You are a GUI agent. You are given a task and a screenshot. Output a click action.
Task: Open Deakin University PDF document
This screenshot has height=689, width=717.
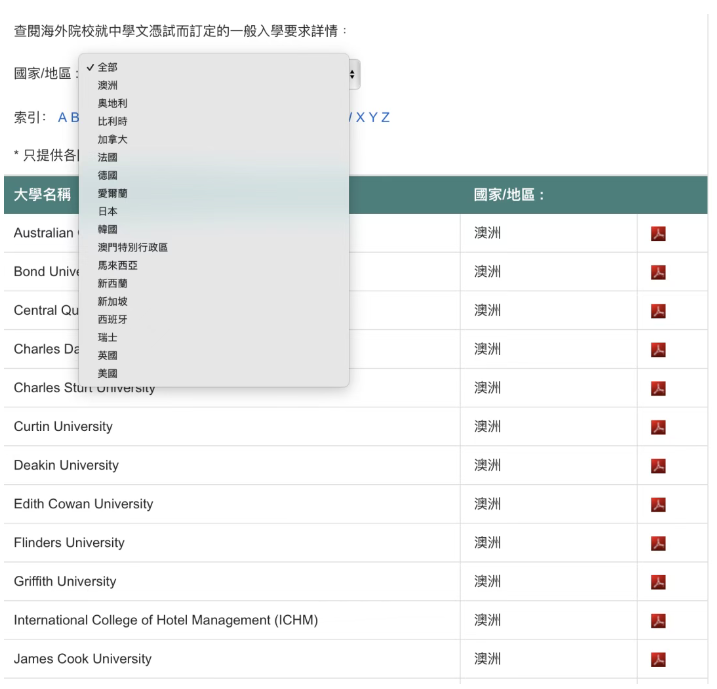[658, 466]
